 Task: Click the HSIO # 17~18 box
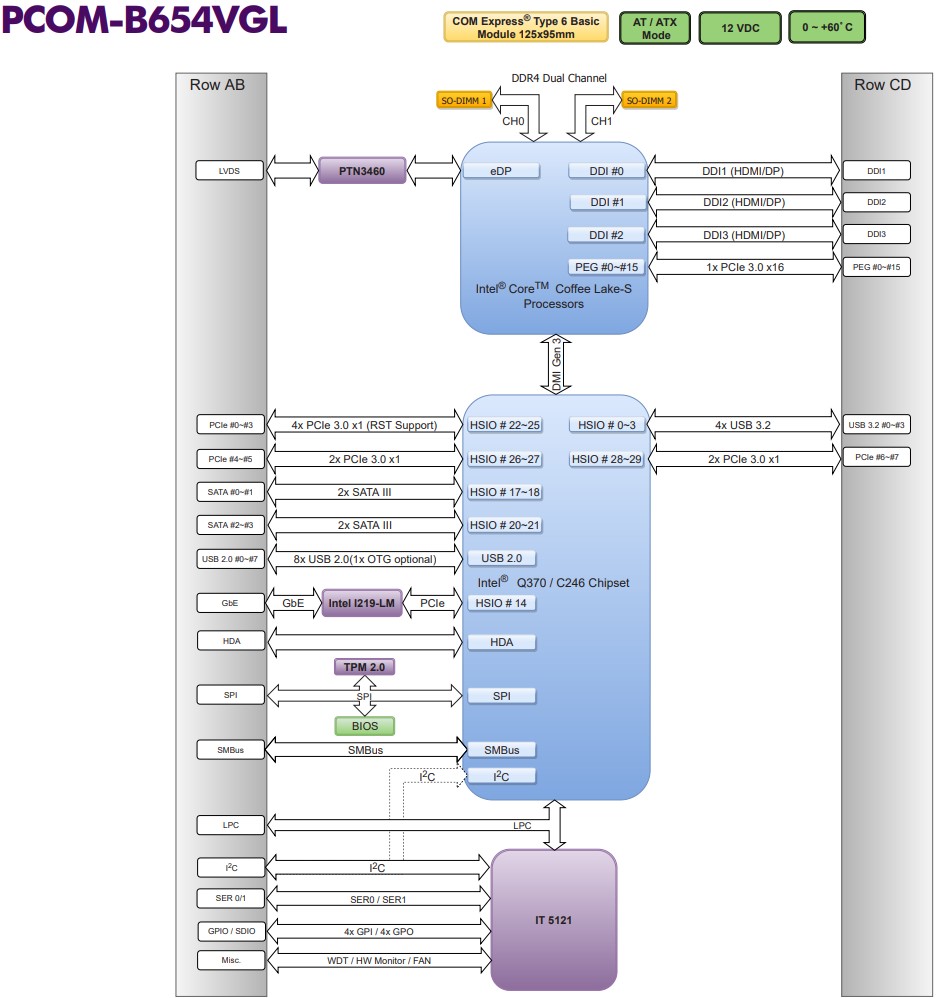(x=505, y=492)
